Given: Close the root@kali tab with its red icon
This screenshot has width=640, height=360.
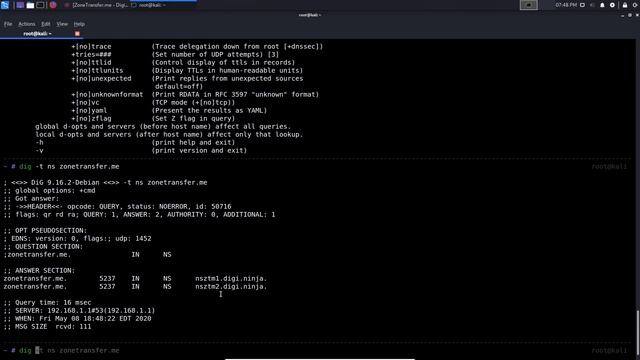Looking at the screenshot, I should 77,34.
